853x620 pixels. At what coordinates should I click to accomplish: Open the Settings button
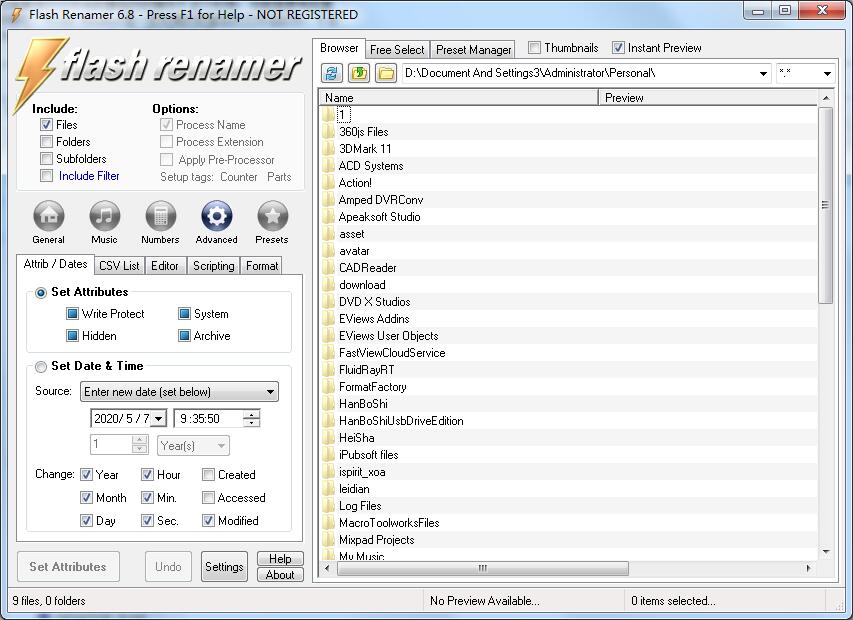pyautogui.click(x=224, y=567)
